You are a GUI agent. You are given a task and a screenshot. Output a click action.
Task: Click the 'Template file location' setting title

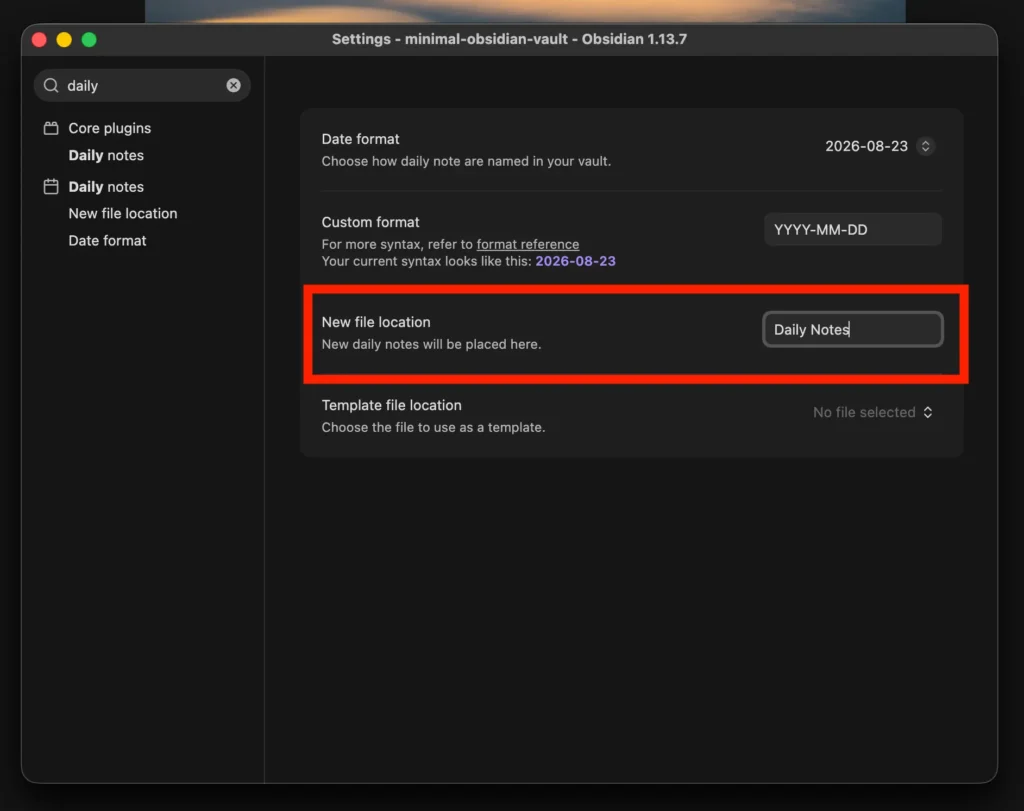392,405
